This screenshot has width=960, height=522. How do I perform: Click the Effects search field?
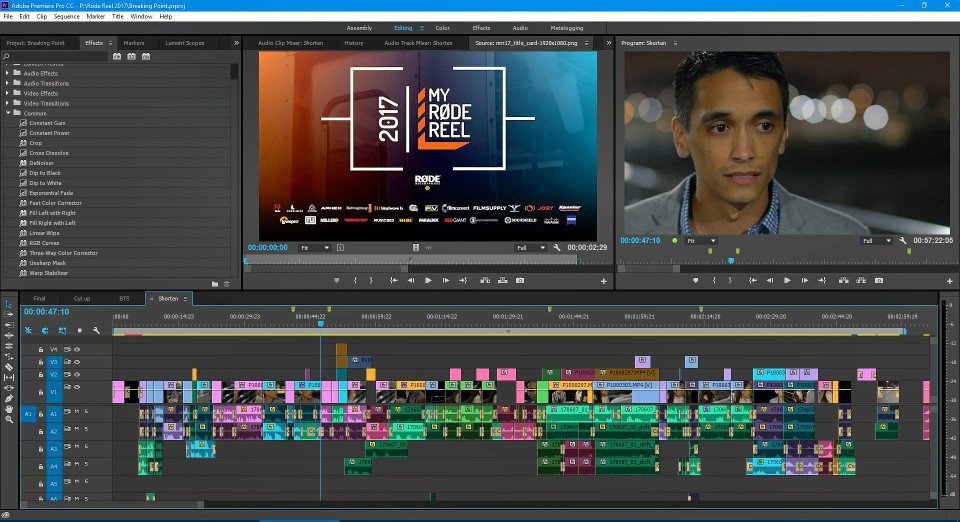coord(59,56)
